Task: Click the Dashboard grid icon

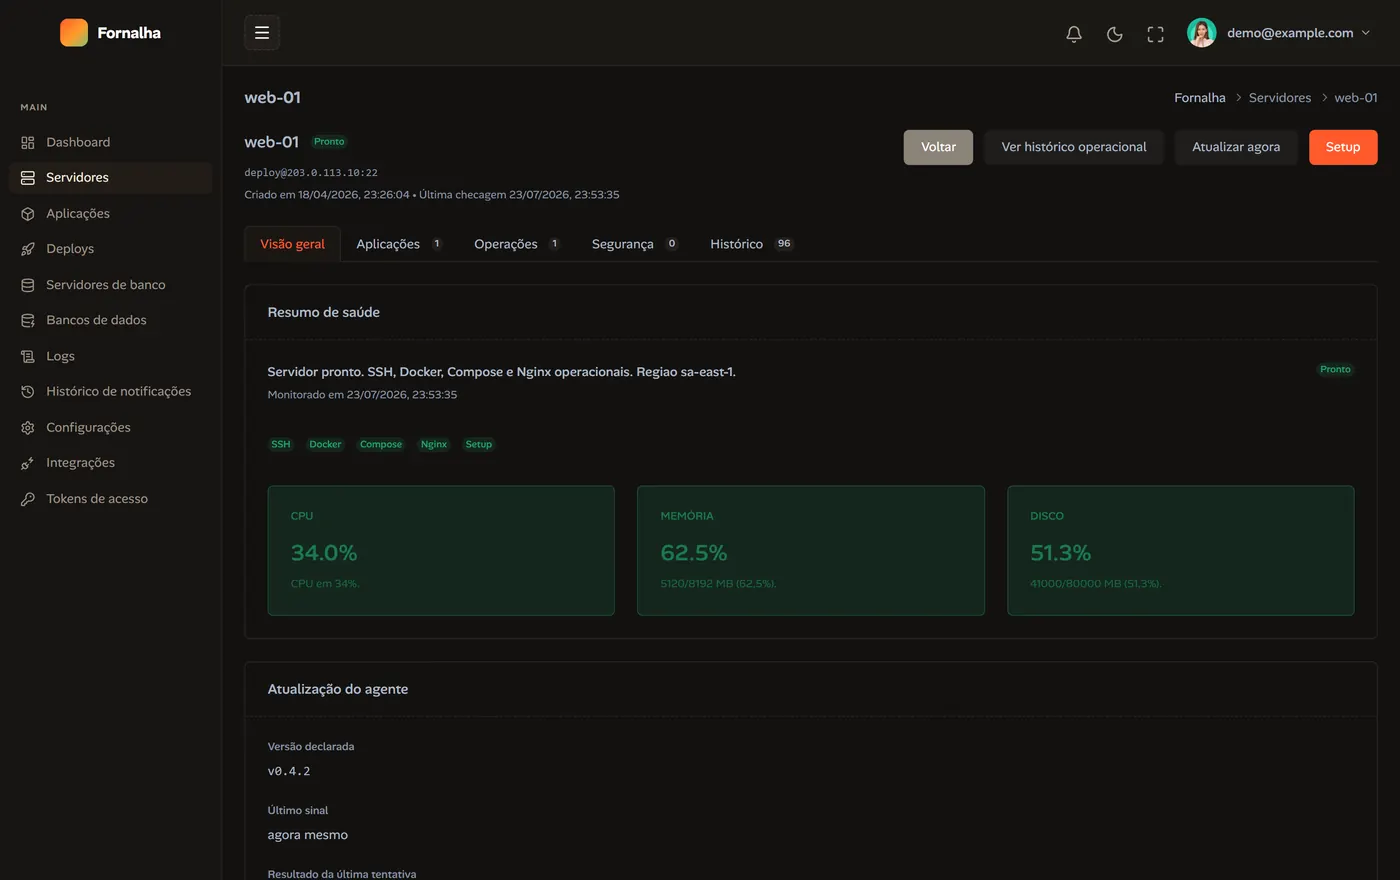Action: pyautogui.click(x=28, y=142)
